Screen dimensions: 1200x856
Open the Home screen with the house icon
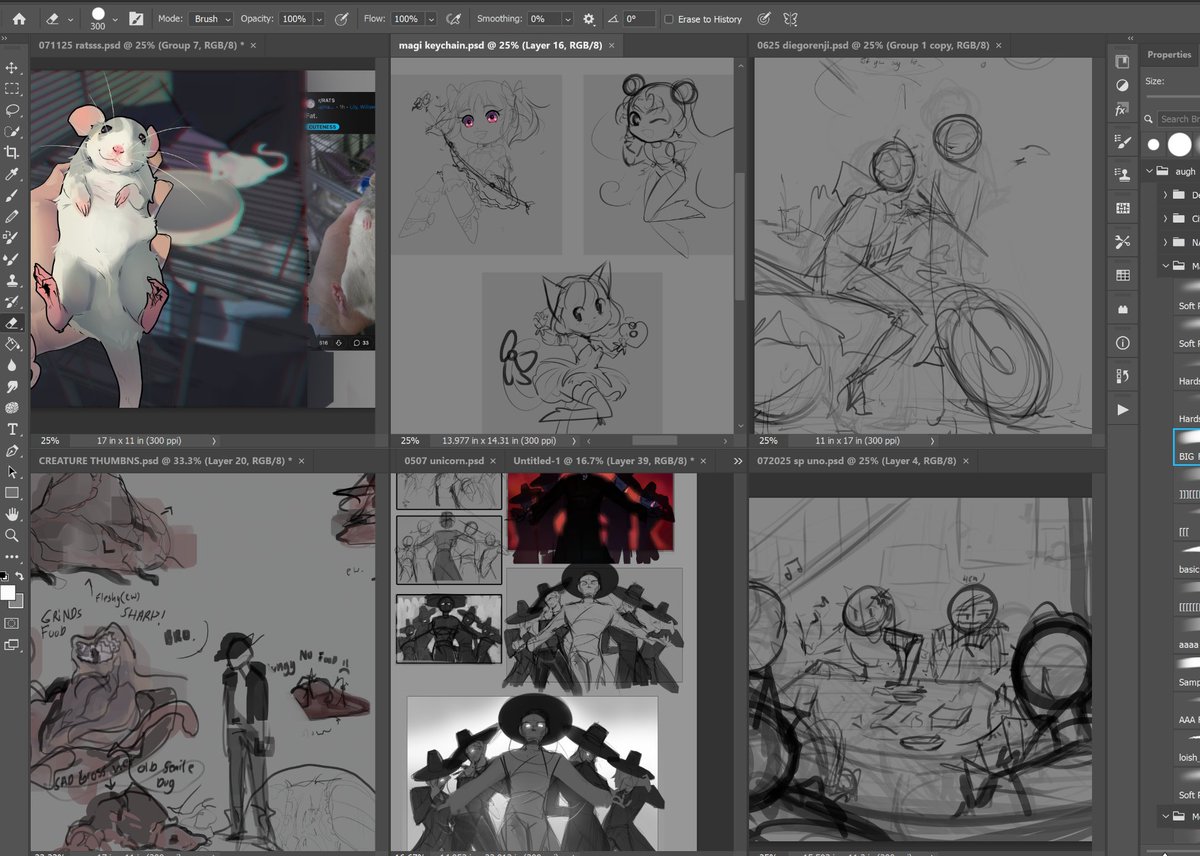pos(17,18)
